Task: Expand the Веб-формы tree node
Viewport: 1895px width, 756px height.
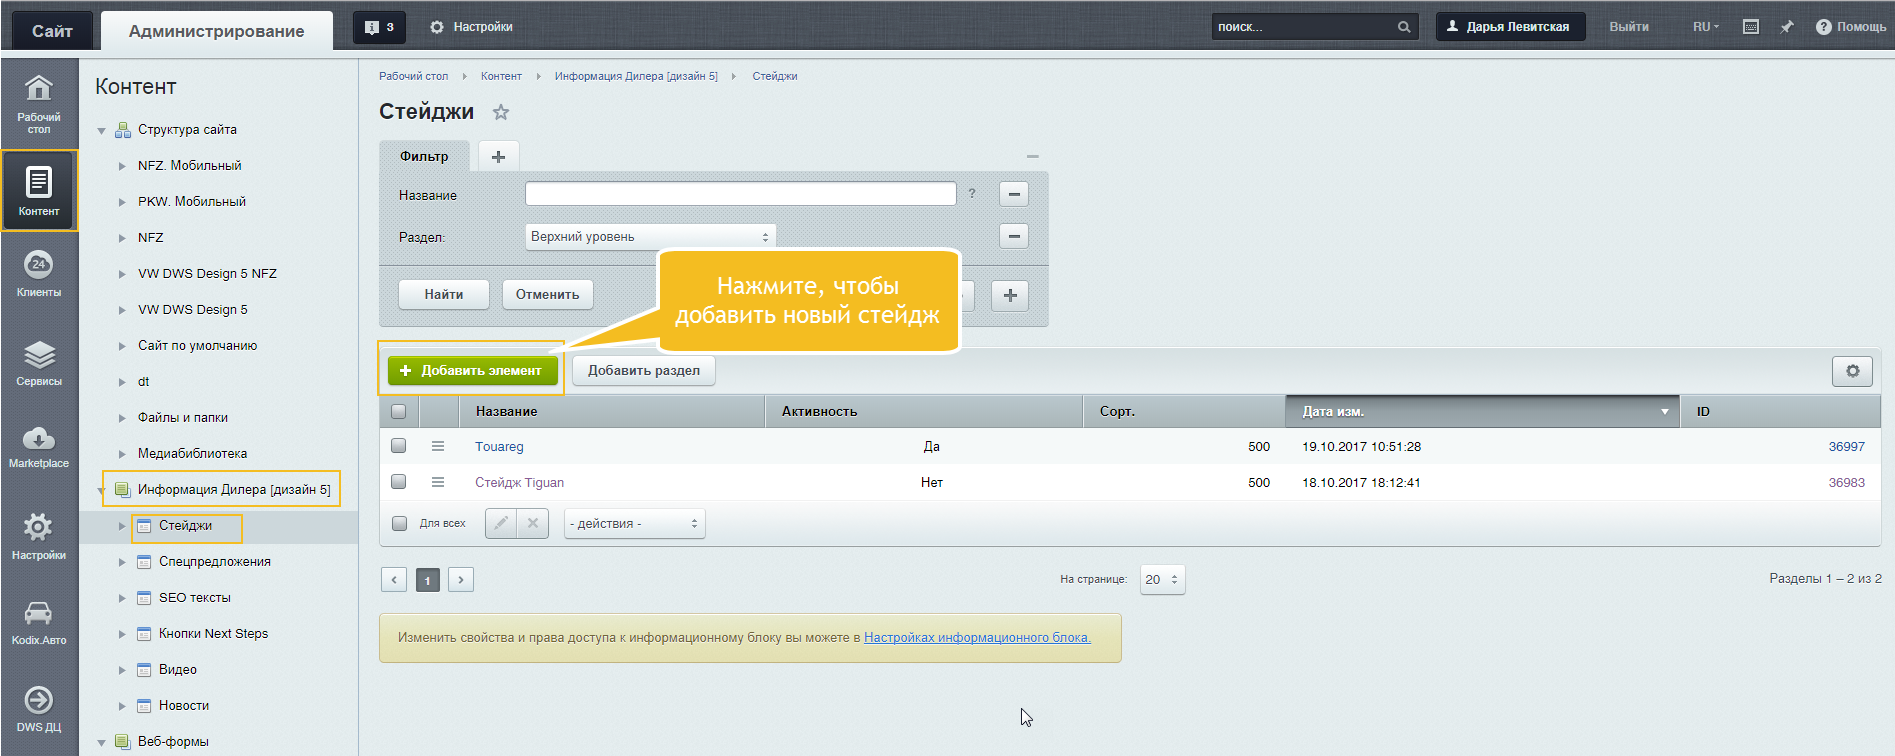Action: point(101,743)
